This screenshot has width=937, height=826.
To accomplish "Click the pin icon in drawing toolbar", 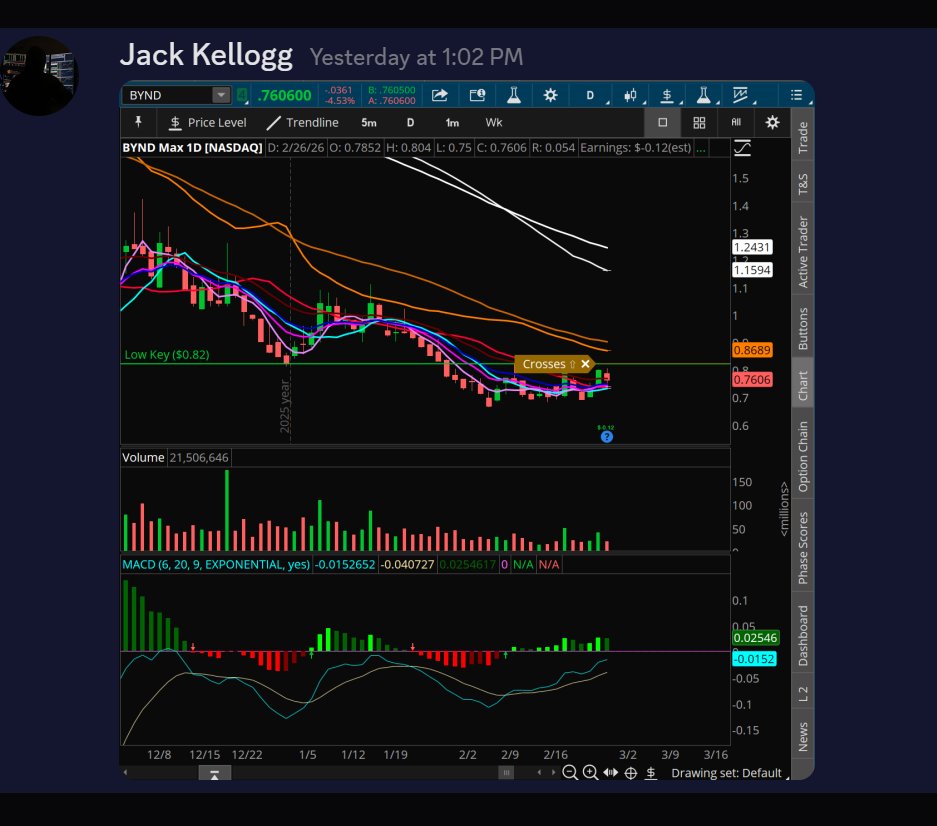I will coord(138,122).
